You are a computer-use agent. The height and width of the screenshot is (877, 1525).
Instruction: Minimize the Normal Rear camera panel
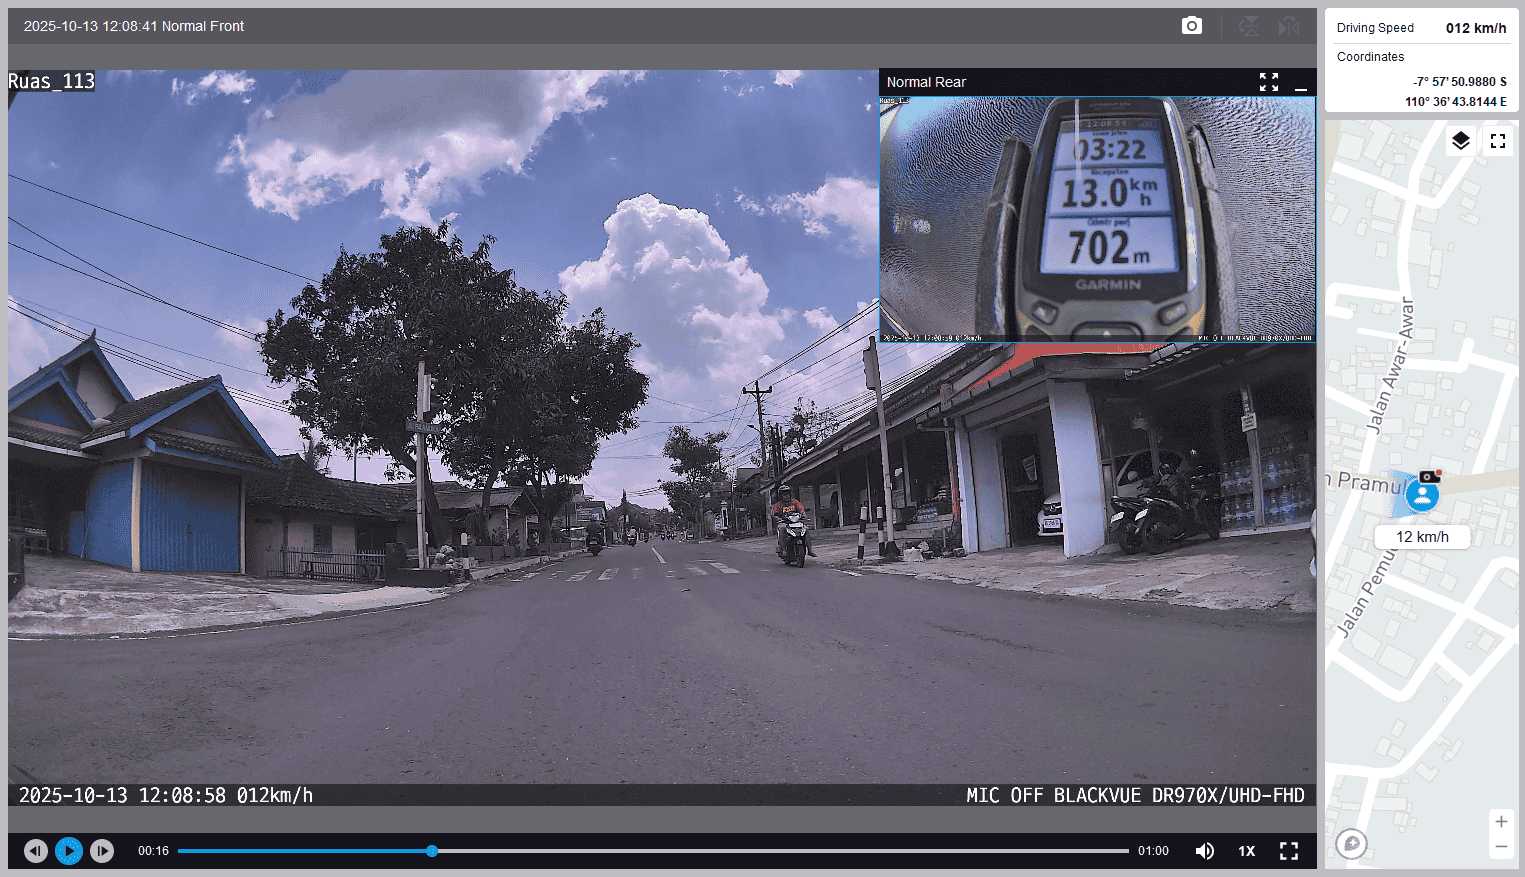(x=1301, y=83)
